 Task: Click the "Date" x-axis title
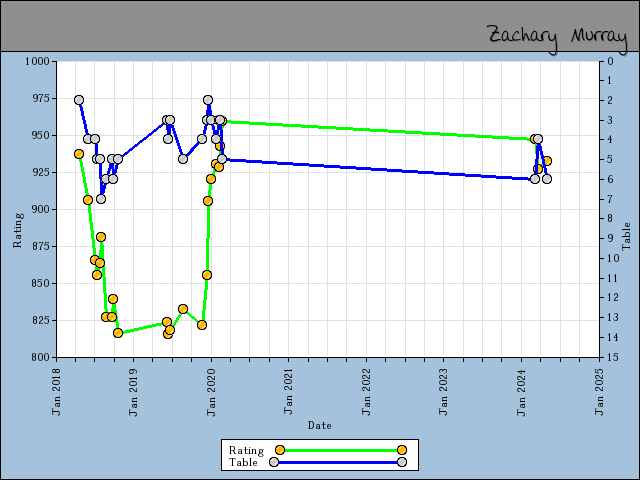320,425
